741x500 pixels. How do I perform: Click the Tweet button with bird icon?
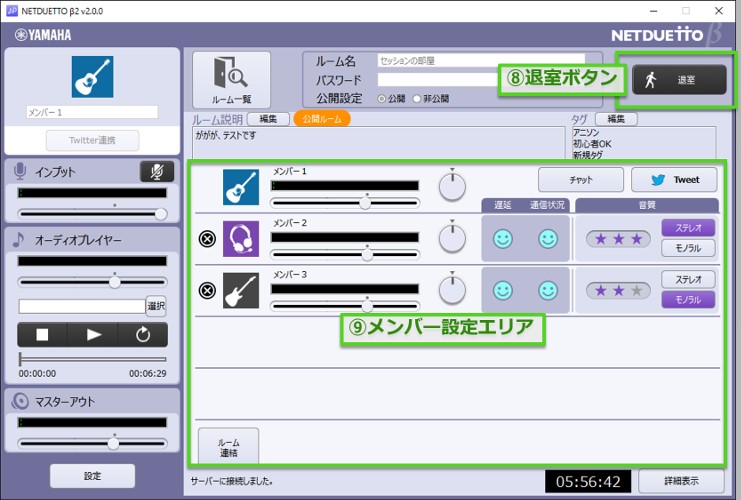click(674, 180)
